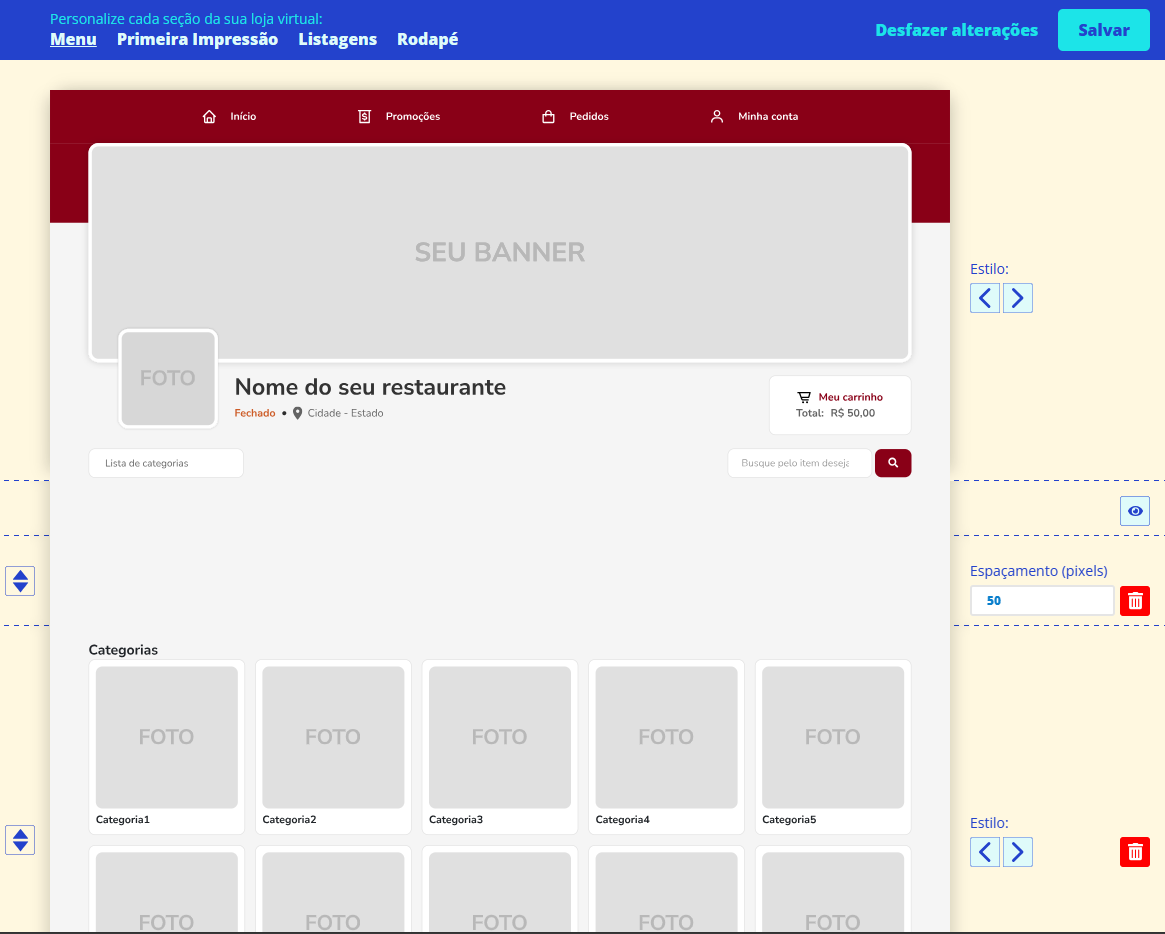Click the restaurant FOTO logo placeholder
The height and width of the screenshot is (934, 1165).
pyautogui.click(x=168, y=378)
